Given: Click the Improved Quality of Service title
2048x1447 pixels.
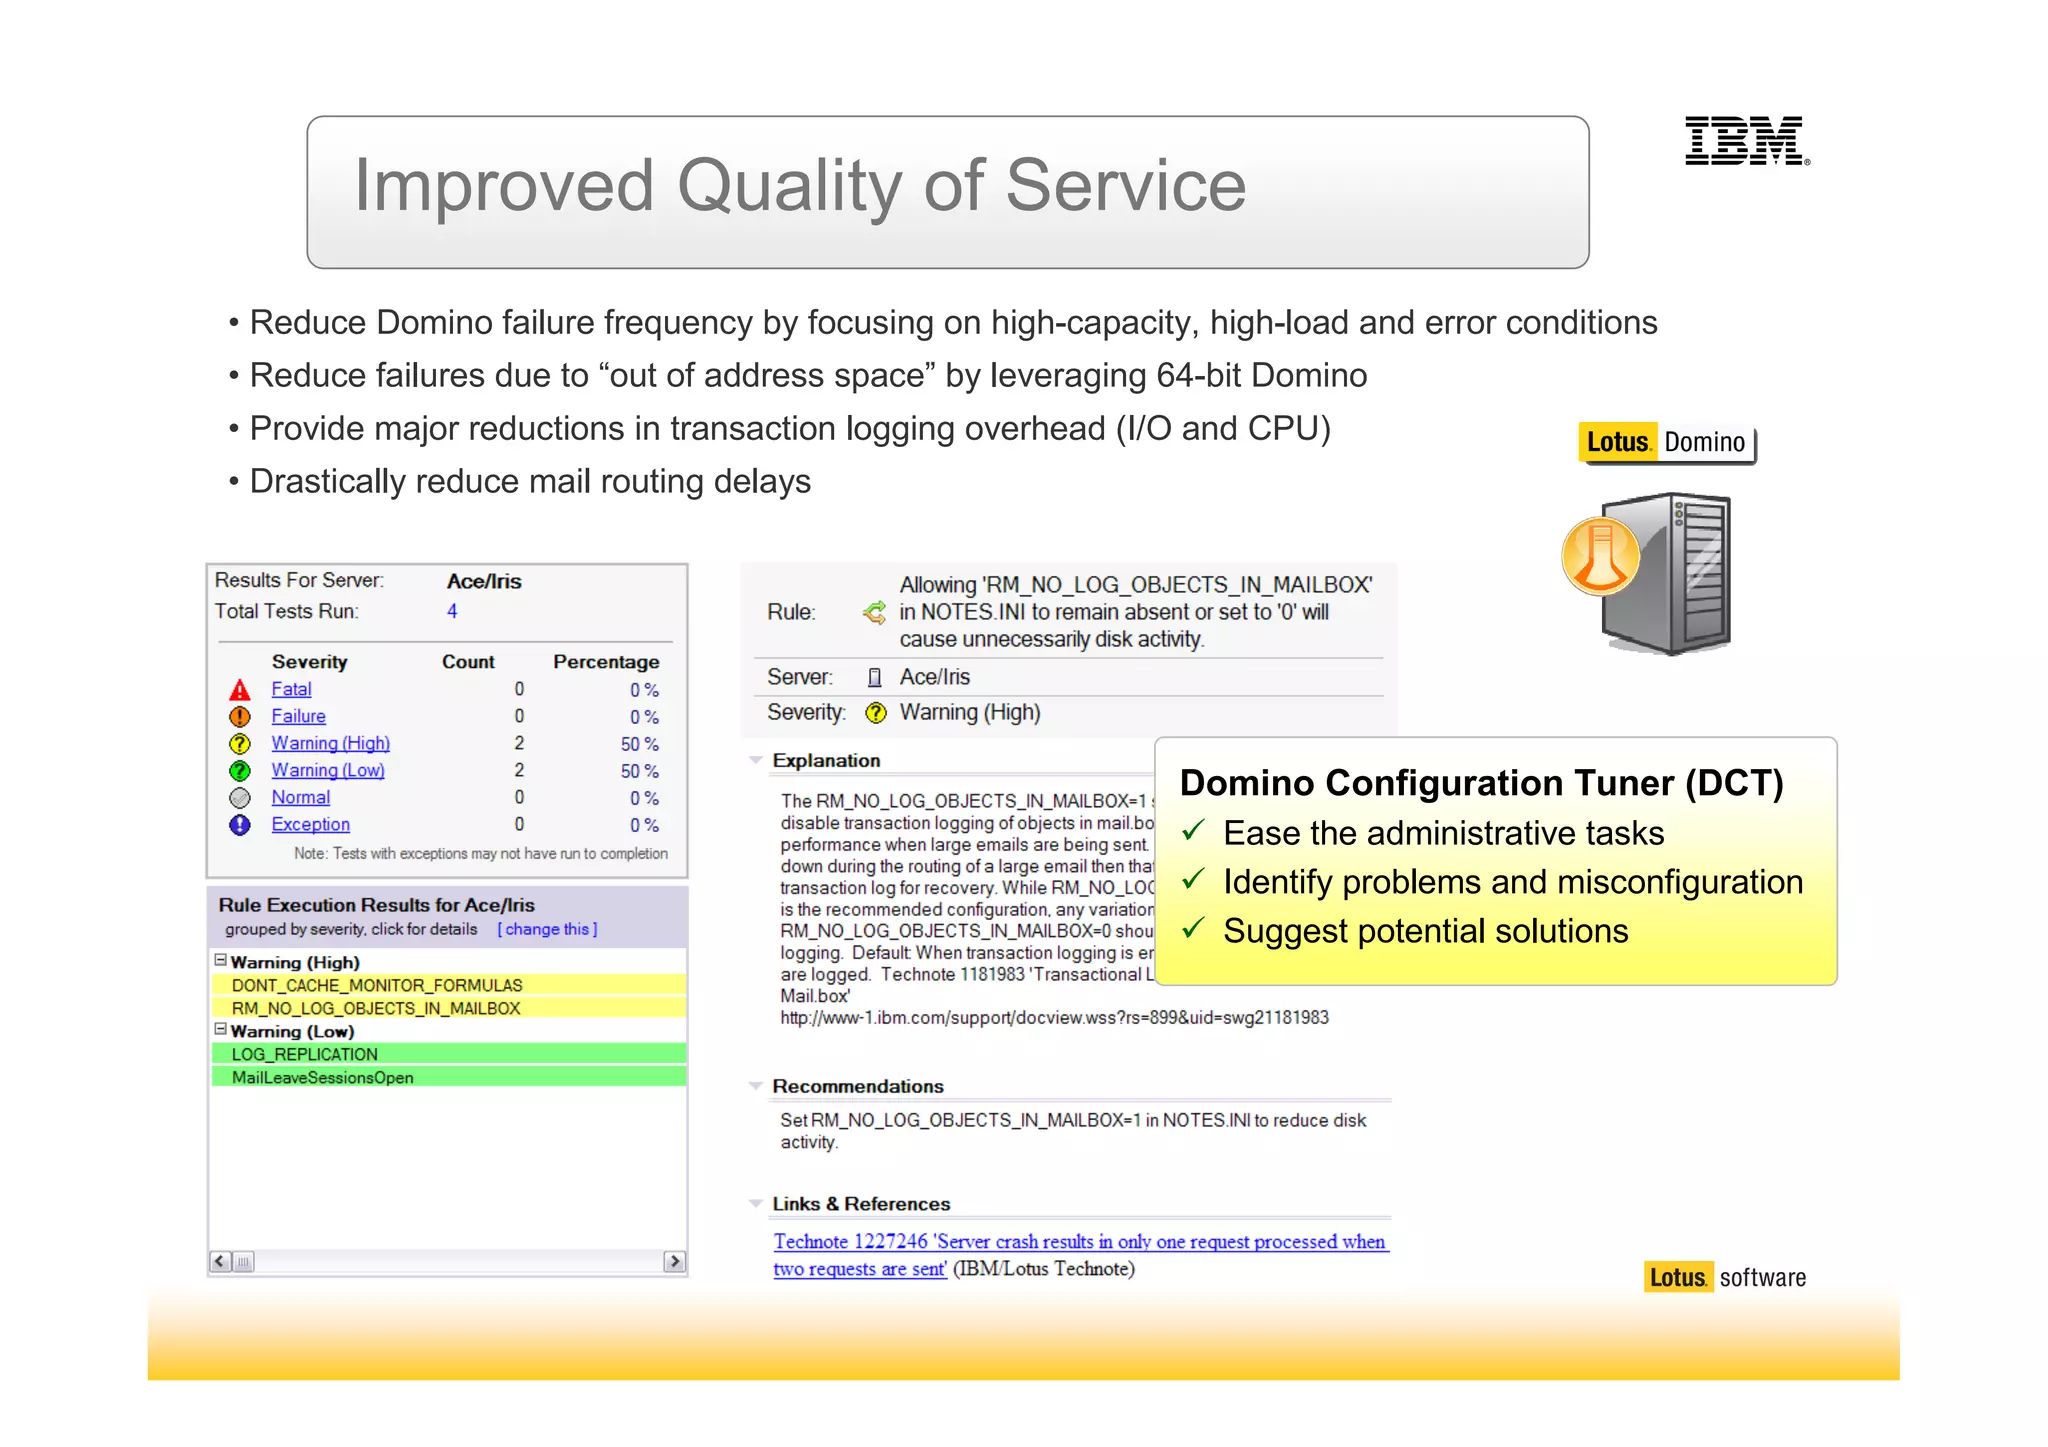Looking at the screenshot, I should coord(800,186).
